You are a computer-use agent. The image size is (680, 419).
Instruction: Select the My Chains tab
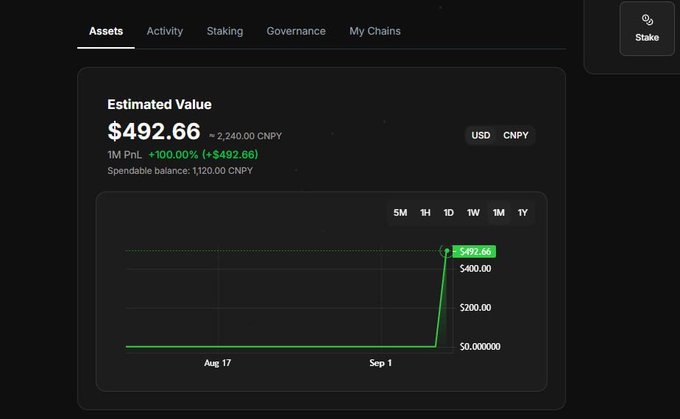[375, 31]
